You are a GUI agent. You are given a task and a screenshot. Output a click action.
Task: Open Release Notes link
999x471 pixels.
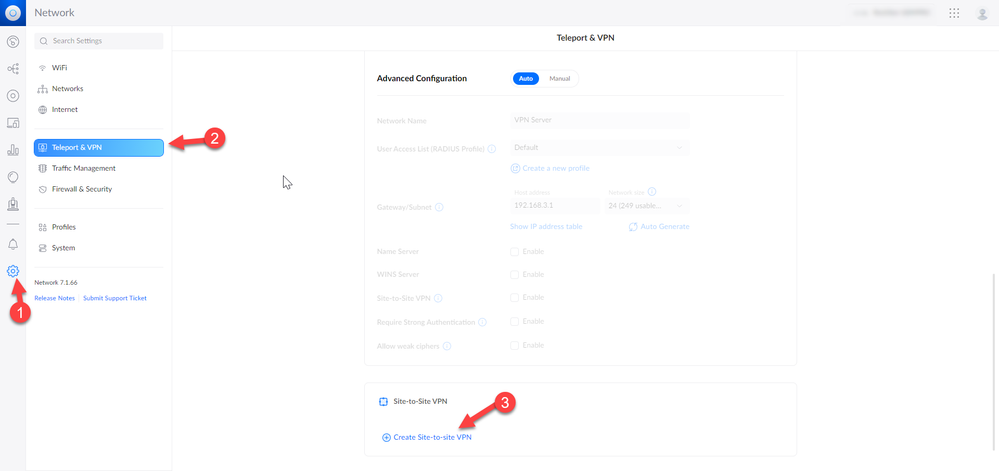[x=54, y=298]
